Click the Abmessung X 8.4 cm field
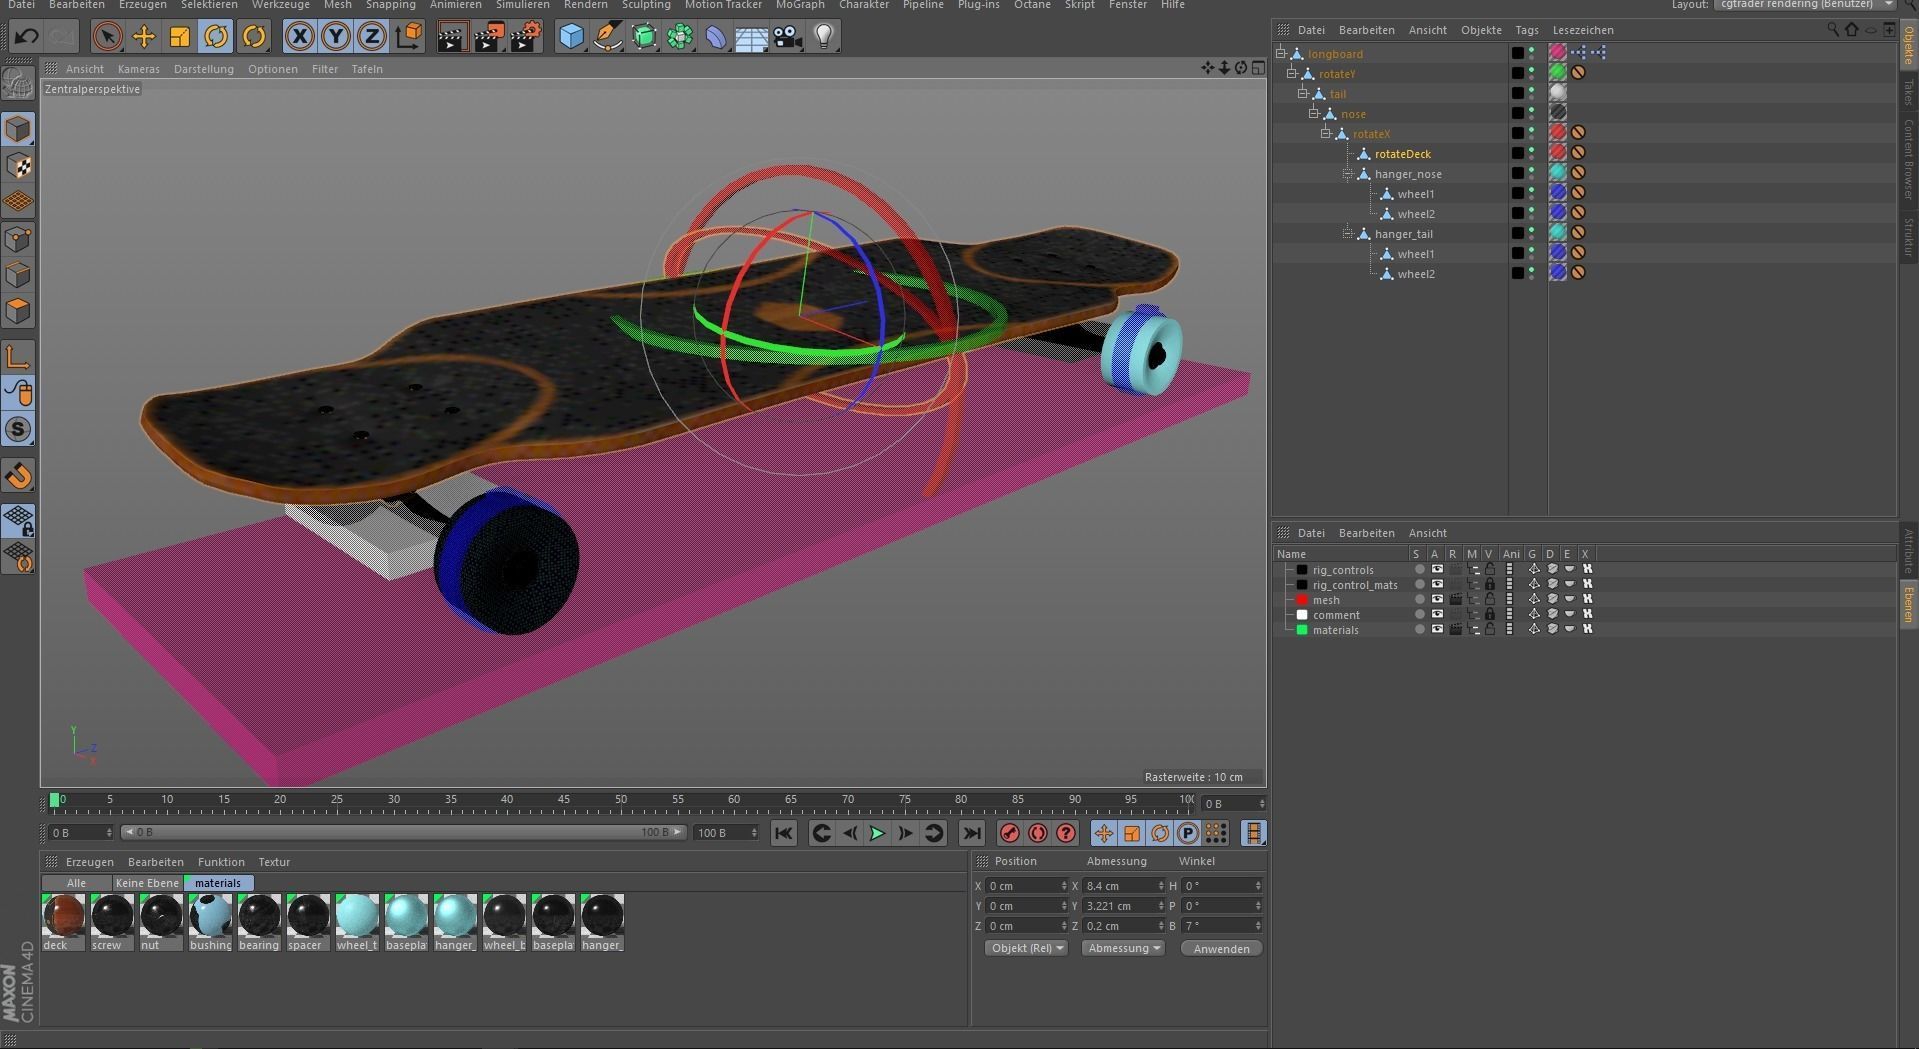This screenshot has height=1049, width=1919. tap(1124, 886)
